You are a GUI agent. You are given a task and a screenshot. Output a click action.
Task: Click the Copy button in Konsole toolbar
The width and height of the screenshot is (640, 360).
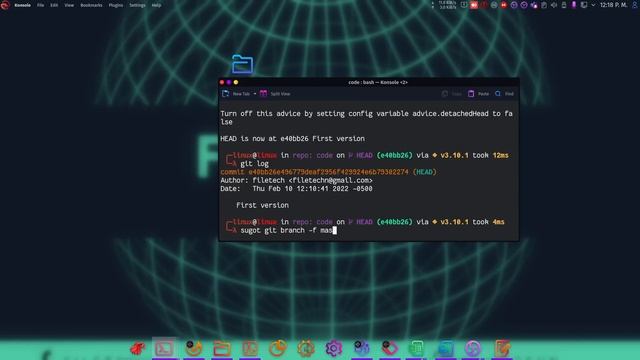coord(452,94)
